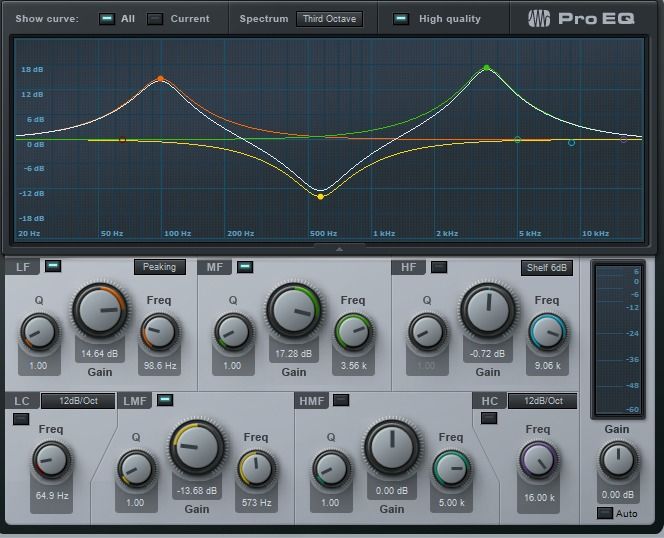Click the HMF frequency value 5.00 k
The image size is (664, 538).
[451, 502]
